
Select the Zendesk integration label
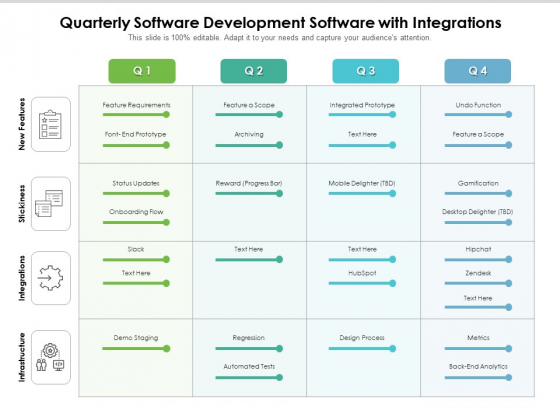[x=478, y=273]
